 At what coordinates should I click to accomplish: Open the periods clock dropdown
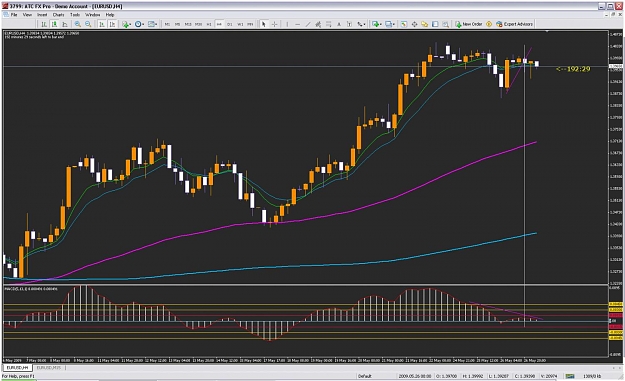(x=139, y=24)
